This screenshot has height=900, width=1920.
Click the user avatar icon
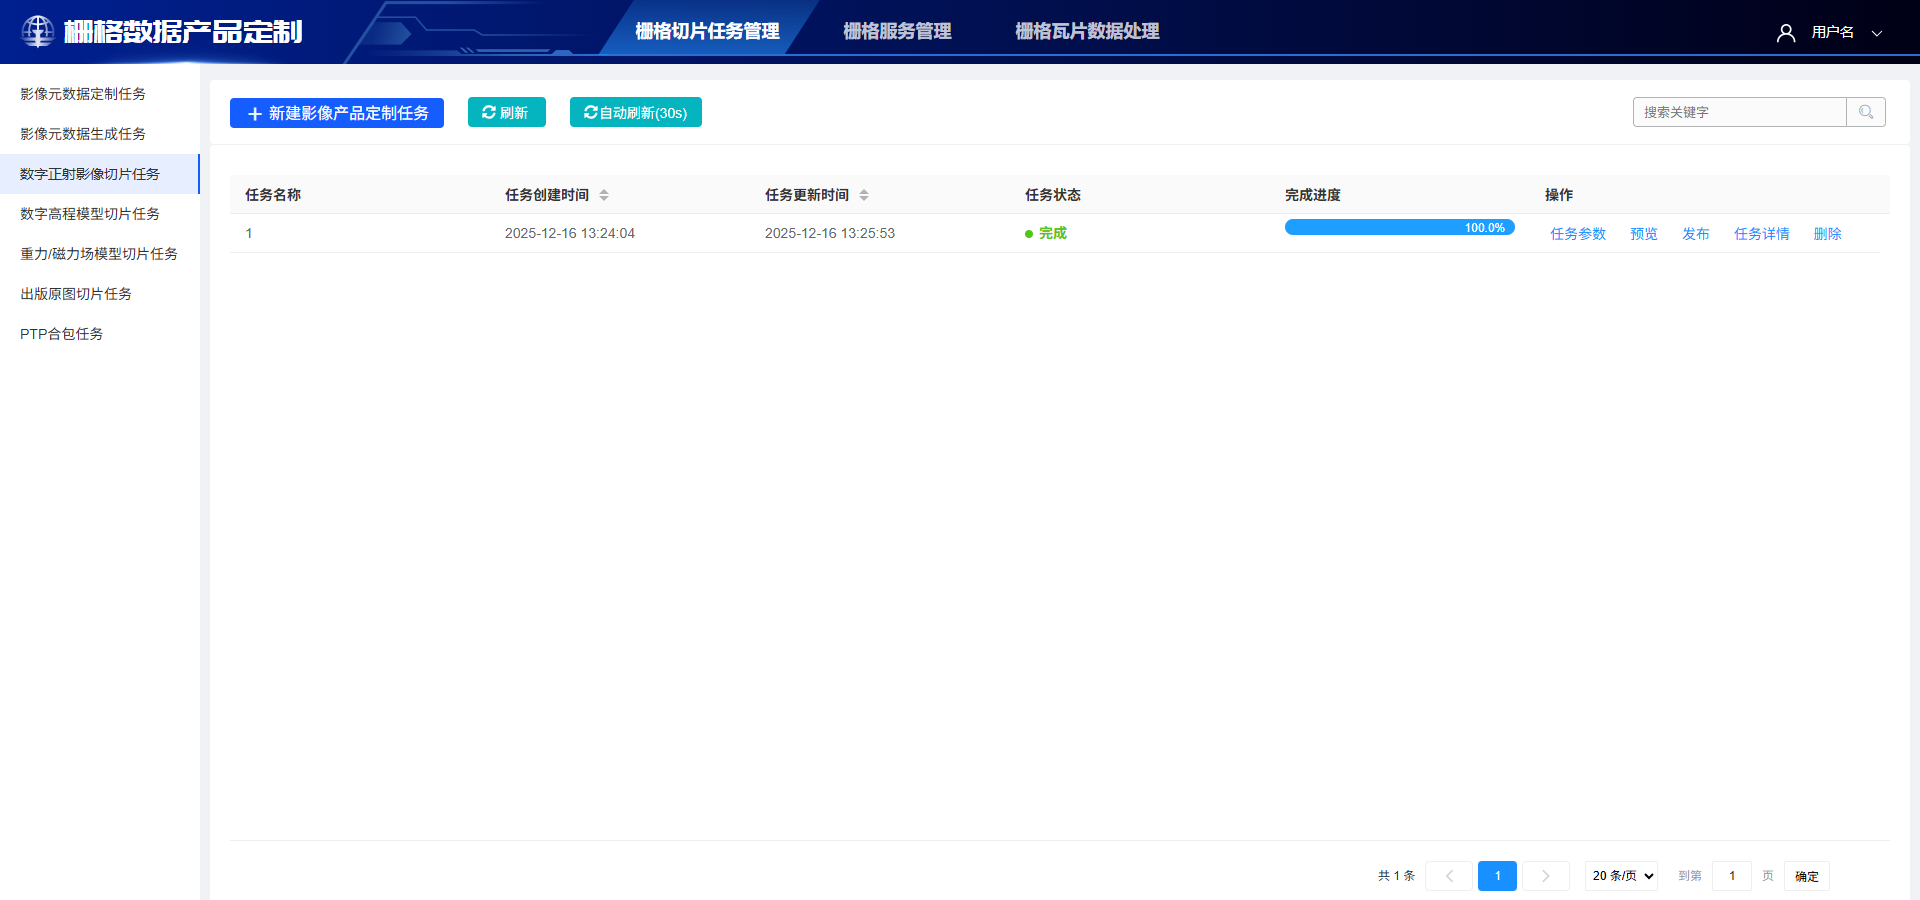1785,33
